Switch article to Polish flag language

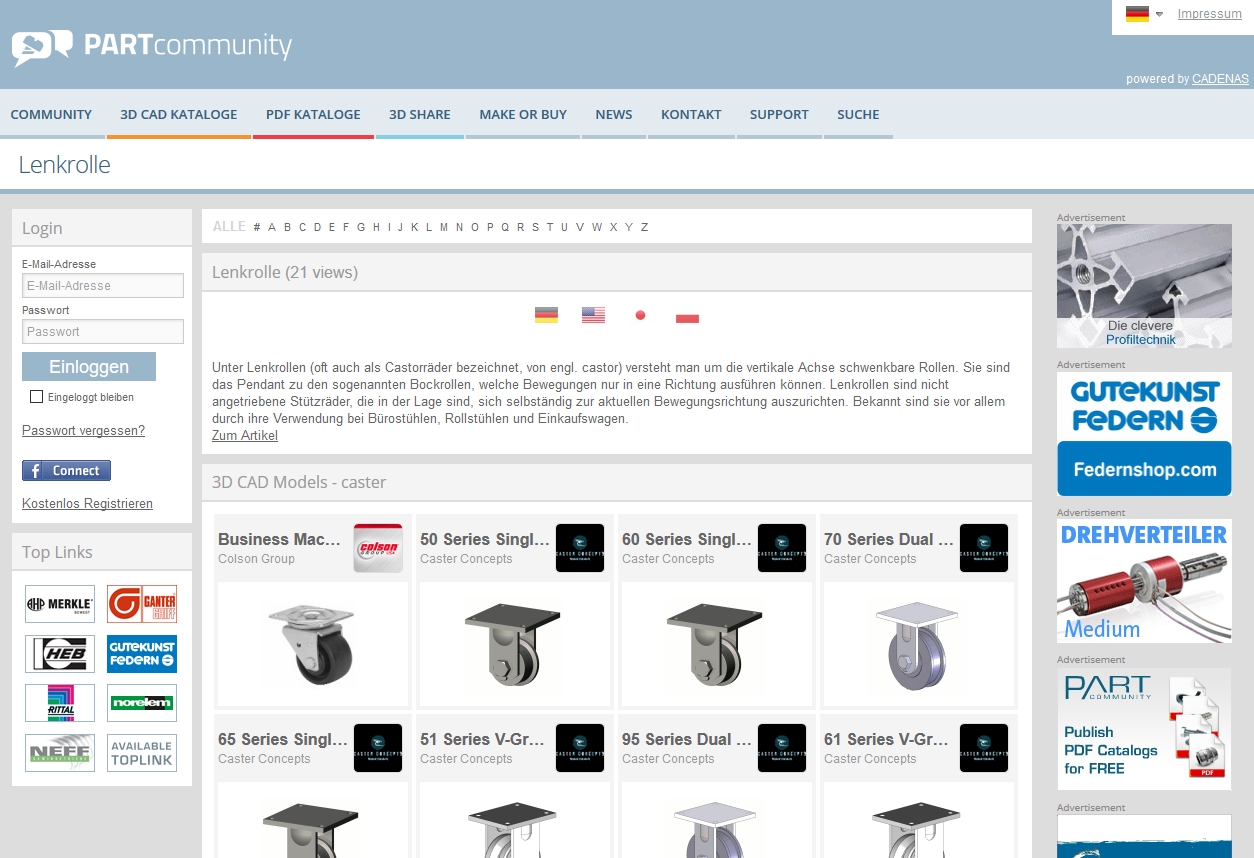[687, 315]
